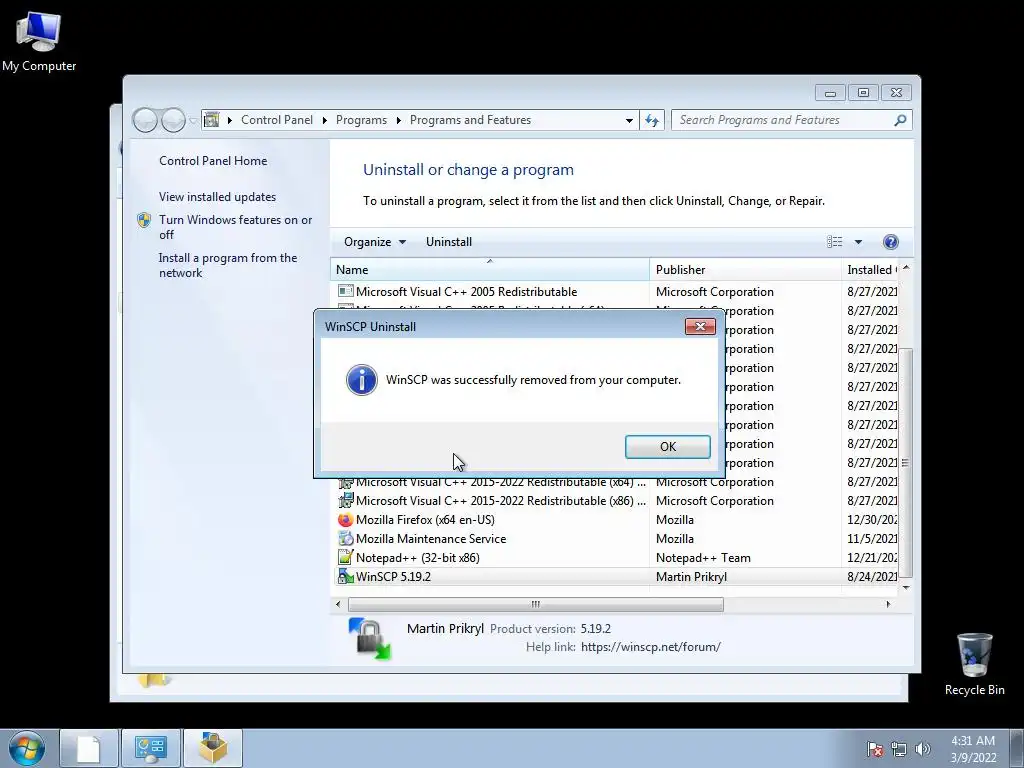Select Visual C++ 2015-2022 Redistributable (x64) row
Viewport: 1024px width, 768px height.
(x=616, y=482)
